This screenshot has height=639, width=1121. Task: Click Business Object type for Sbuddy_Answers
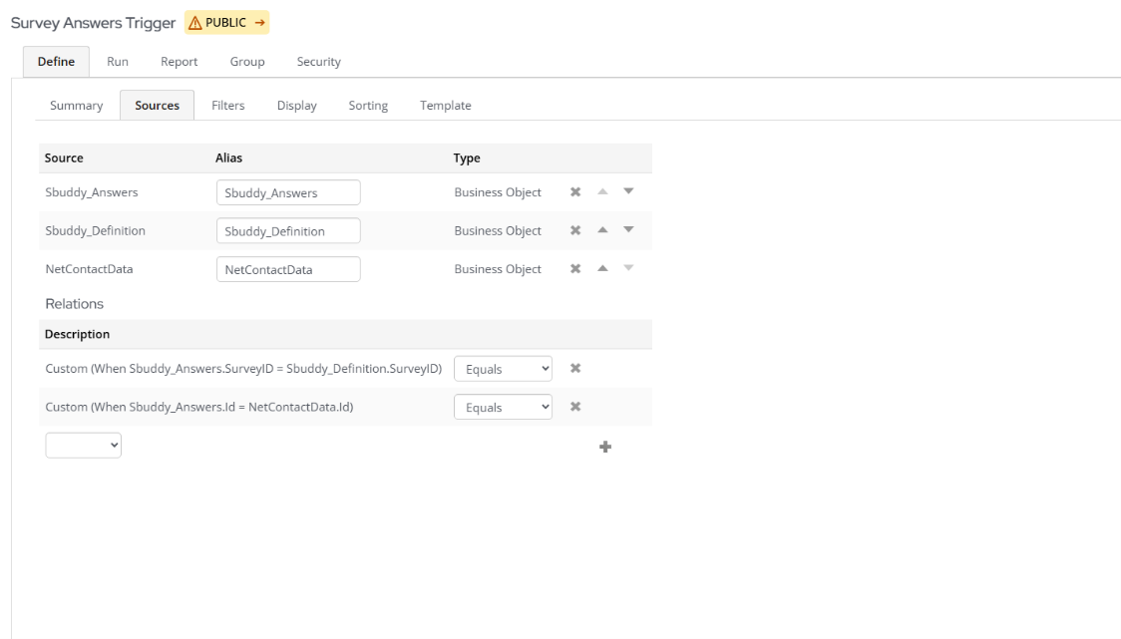coord(498,192)
